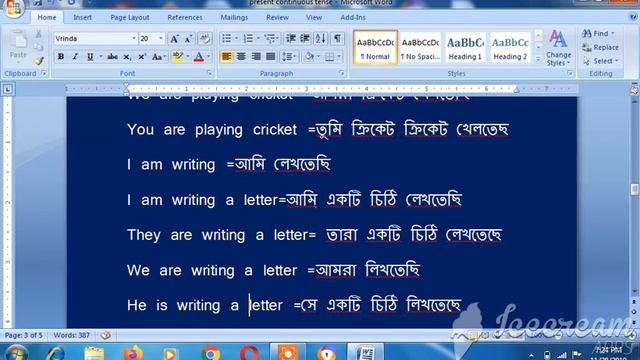Apply the Heading 1 style
Screen dimensions: 640x360
[x=465, y=47]
